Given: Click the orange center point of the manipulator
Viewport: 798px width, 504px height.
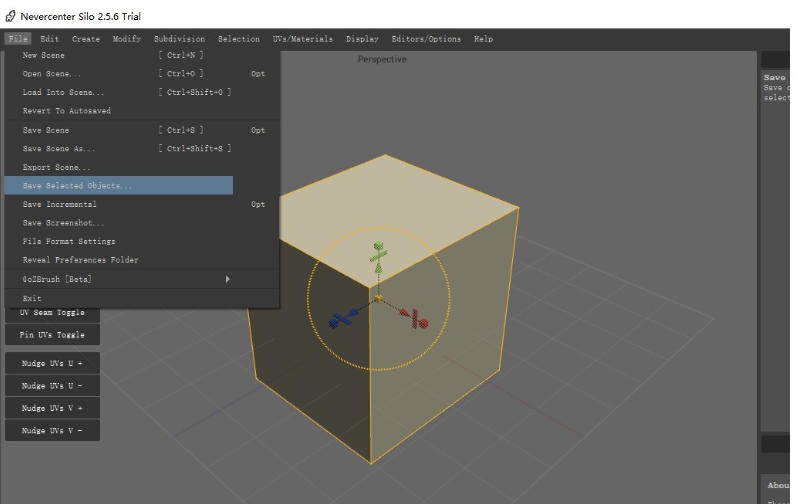Looking at the screenshot, I should coord(378,297).
